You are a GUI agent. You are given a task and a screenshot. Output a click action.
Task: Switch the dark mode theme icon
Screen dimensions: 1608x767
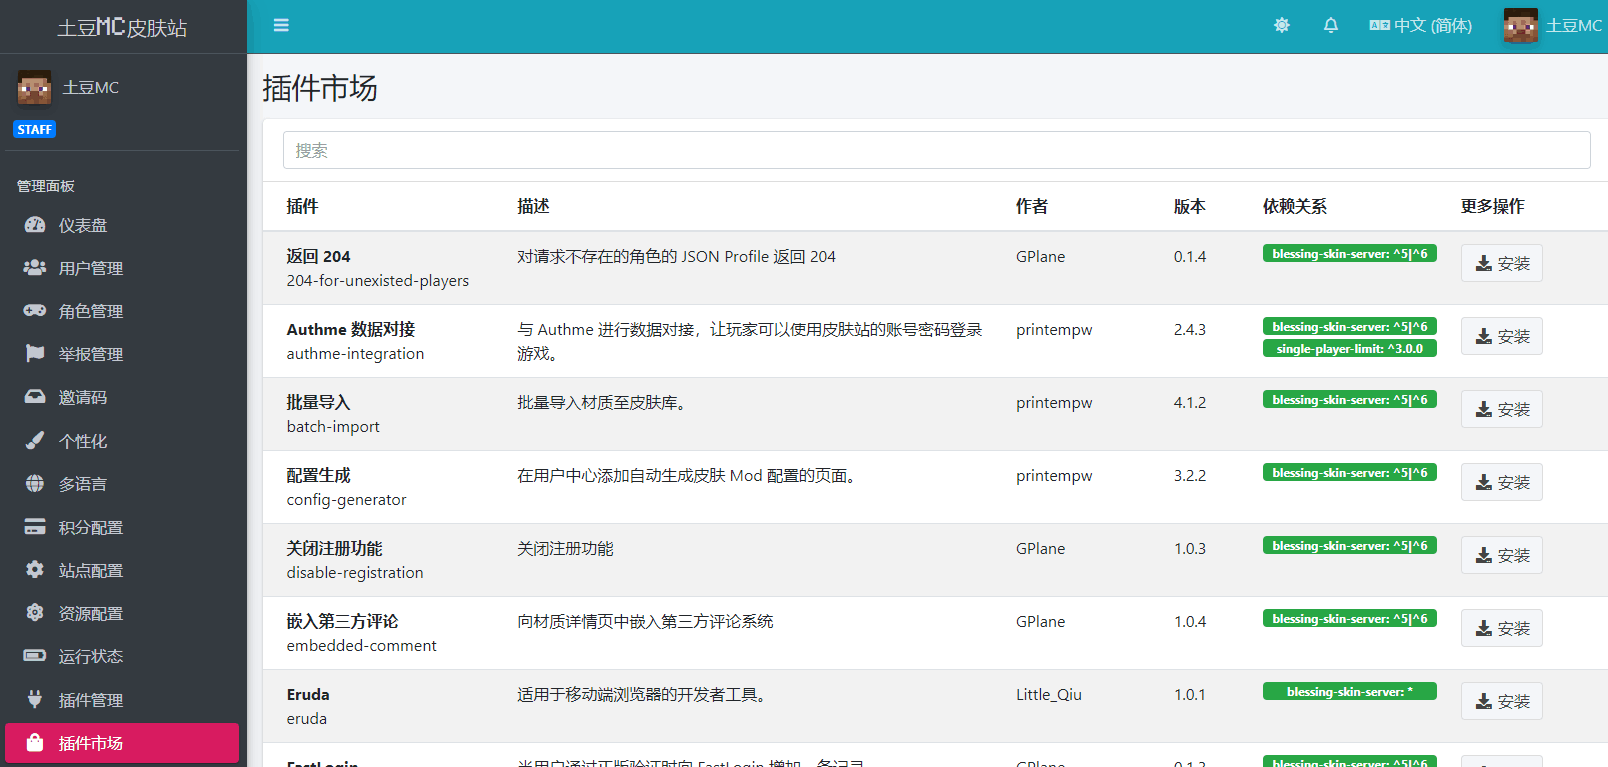pyautogui.click(x=1282, y=25)
